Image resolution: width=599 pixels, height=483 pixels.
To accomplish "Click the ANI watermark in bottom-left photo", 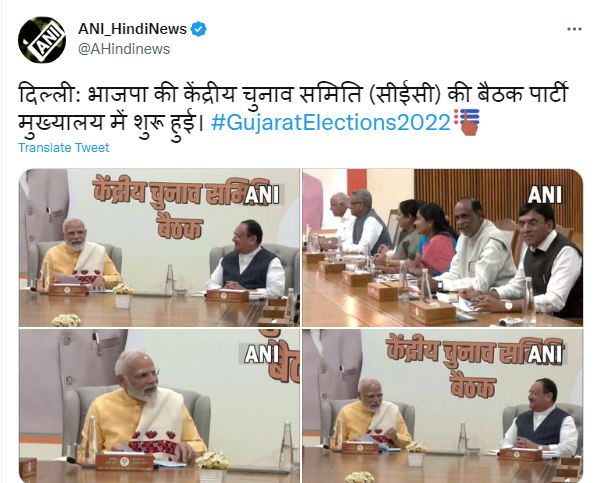I will point(262,354).
